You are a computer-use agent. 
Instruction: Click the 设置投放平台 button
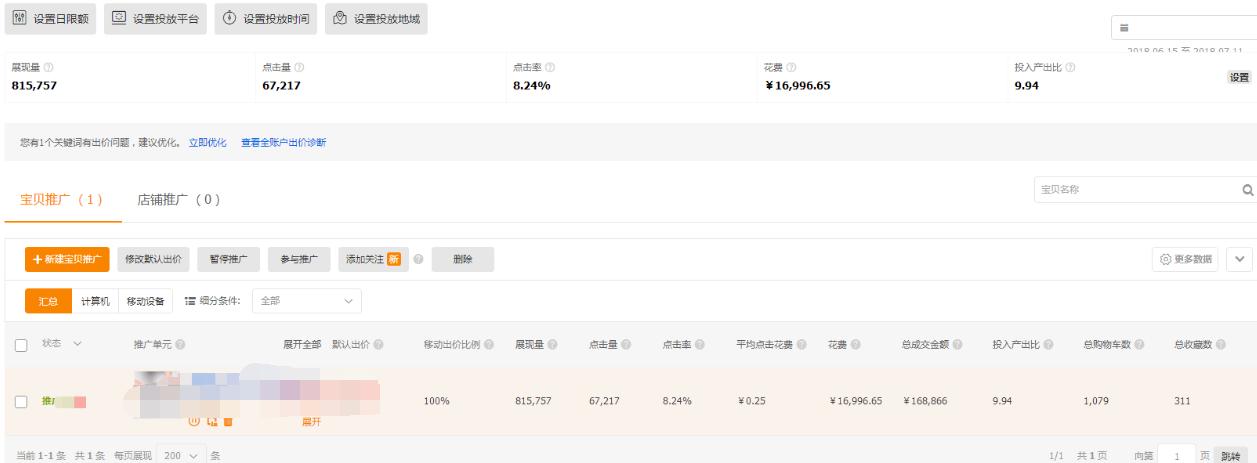coord(155,19)
